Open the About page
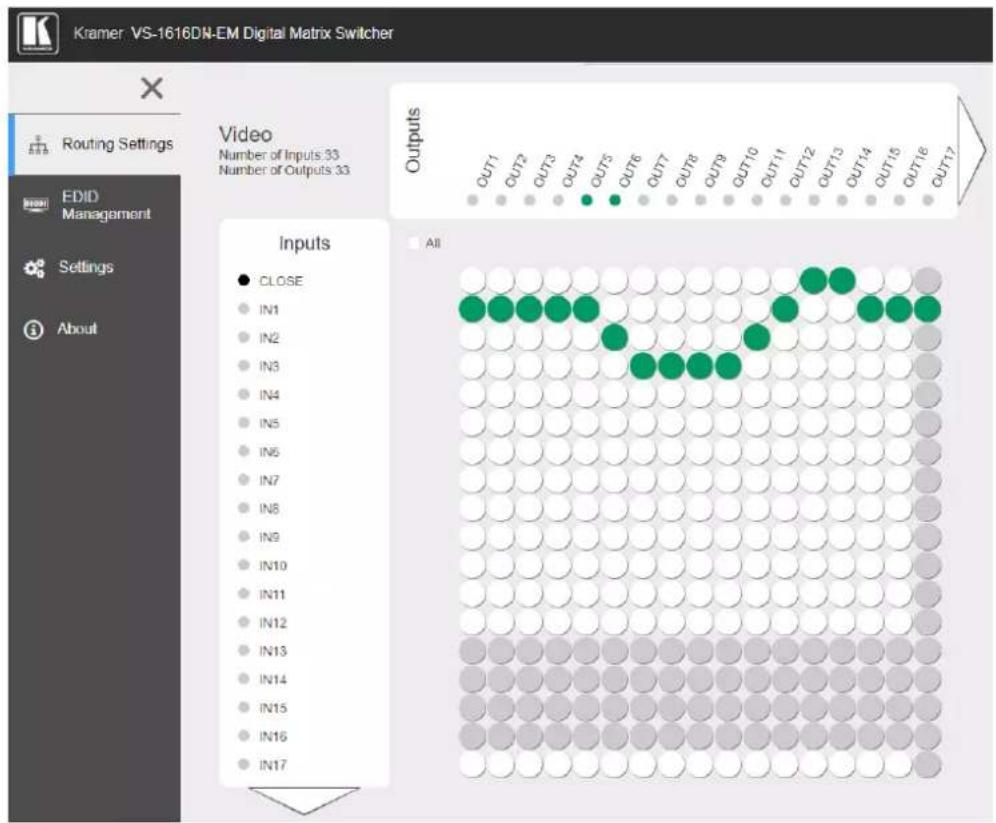The height and width of the screenshot is (823, 996). point(77,329)
